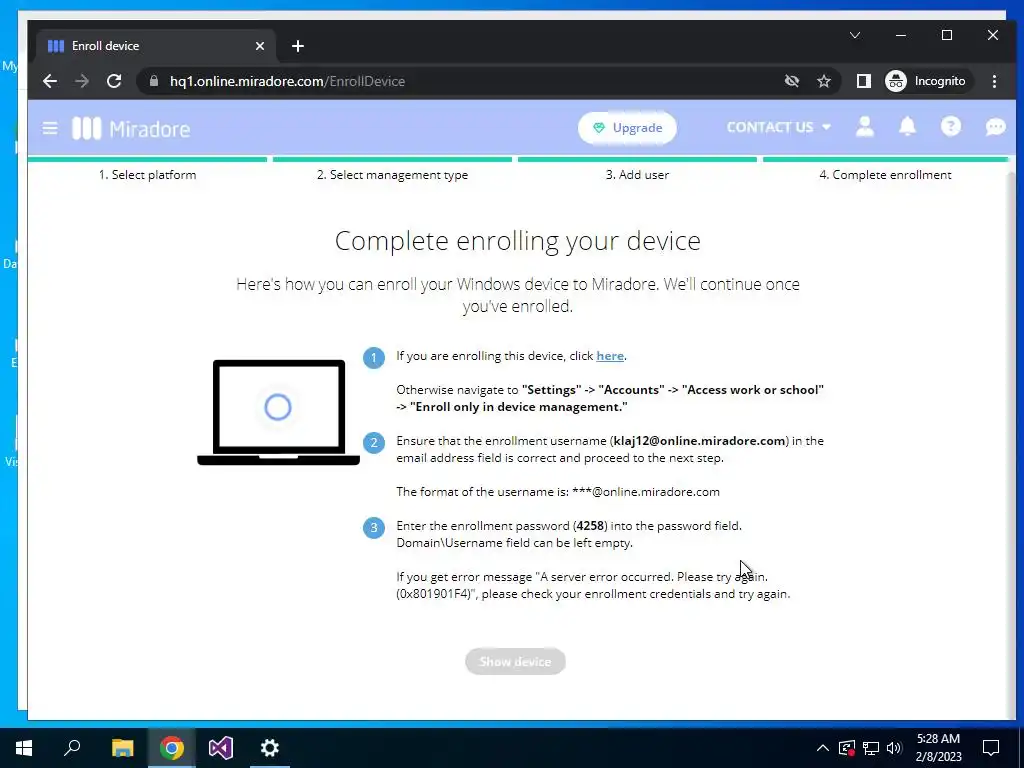Open a new browser tab
The width and height of the screenshot is (1024, 768).
coord(298,46)
